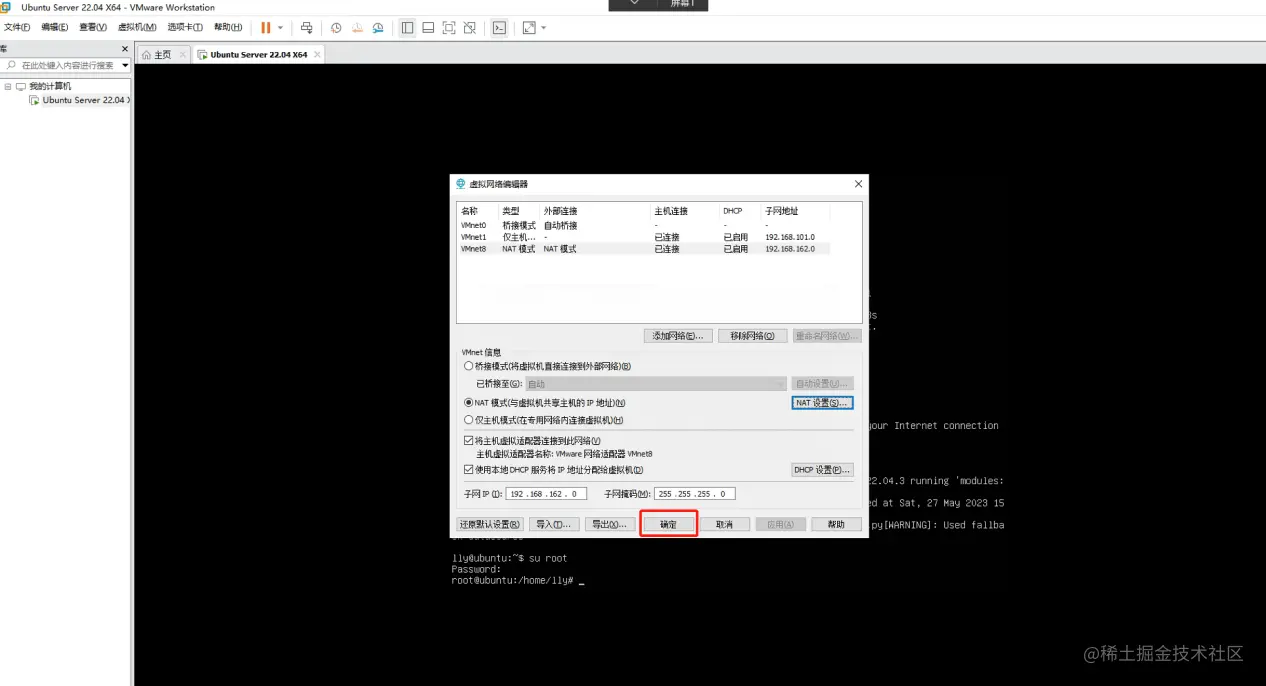This screenshot has height=686, width=1266.
Task: Click the VMware Workstation title bar logo
Action: tap(6, 7)
